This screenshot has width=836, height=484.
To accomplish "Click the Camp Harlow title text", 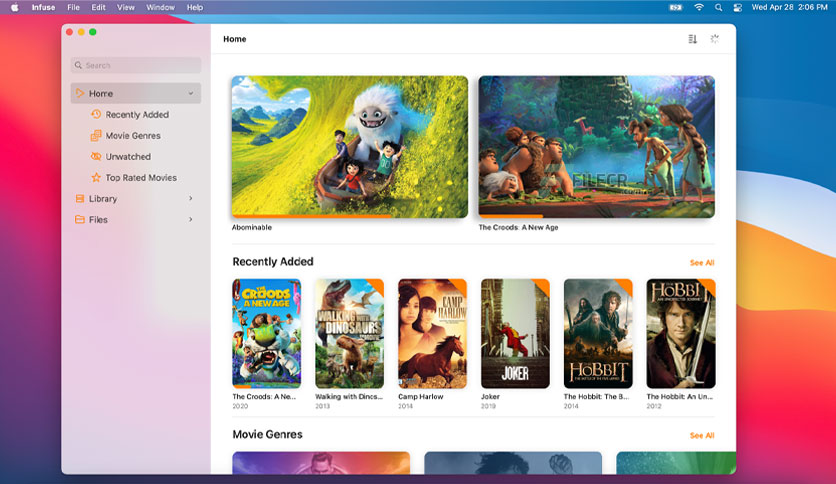I will click(421, 397).
